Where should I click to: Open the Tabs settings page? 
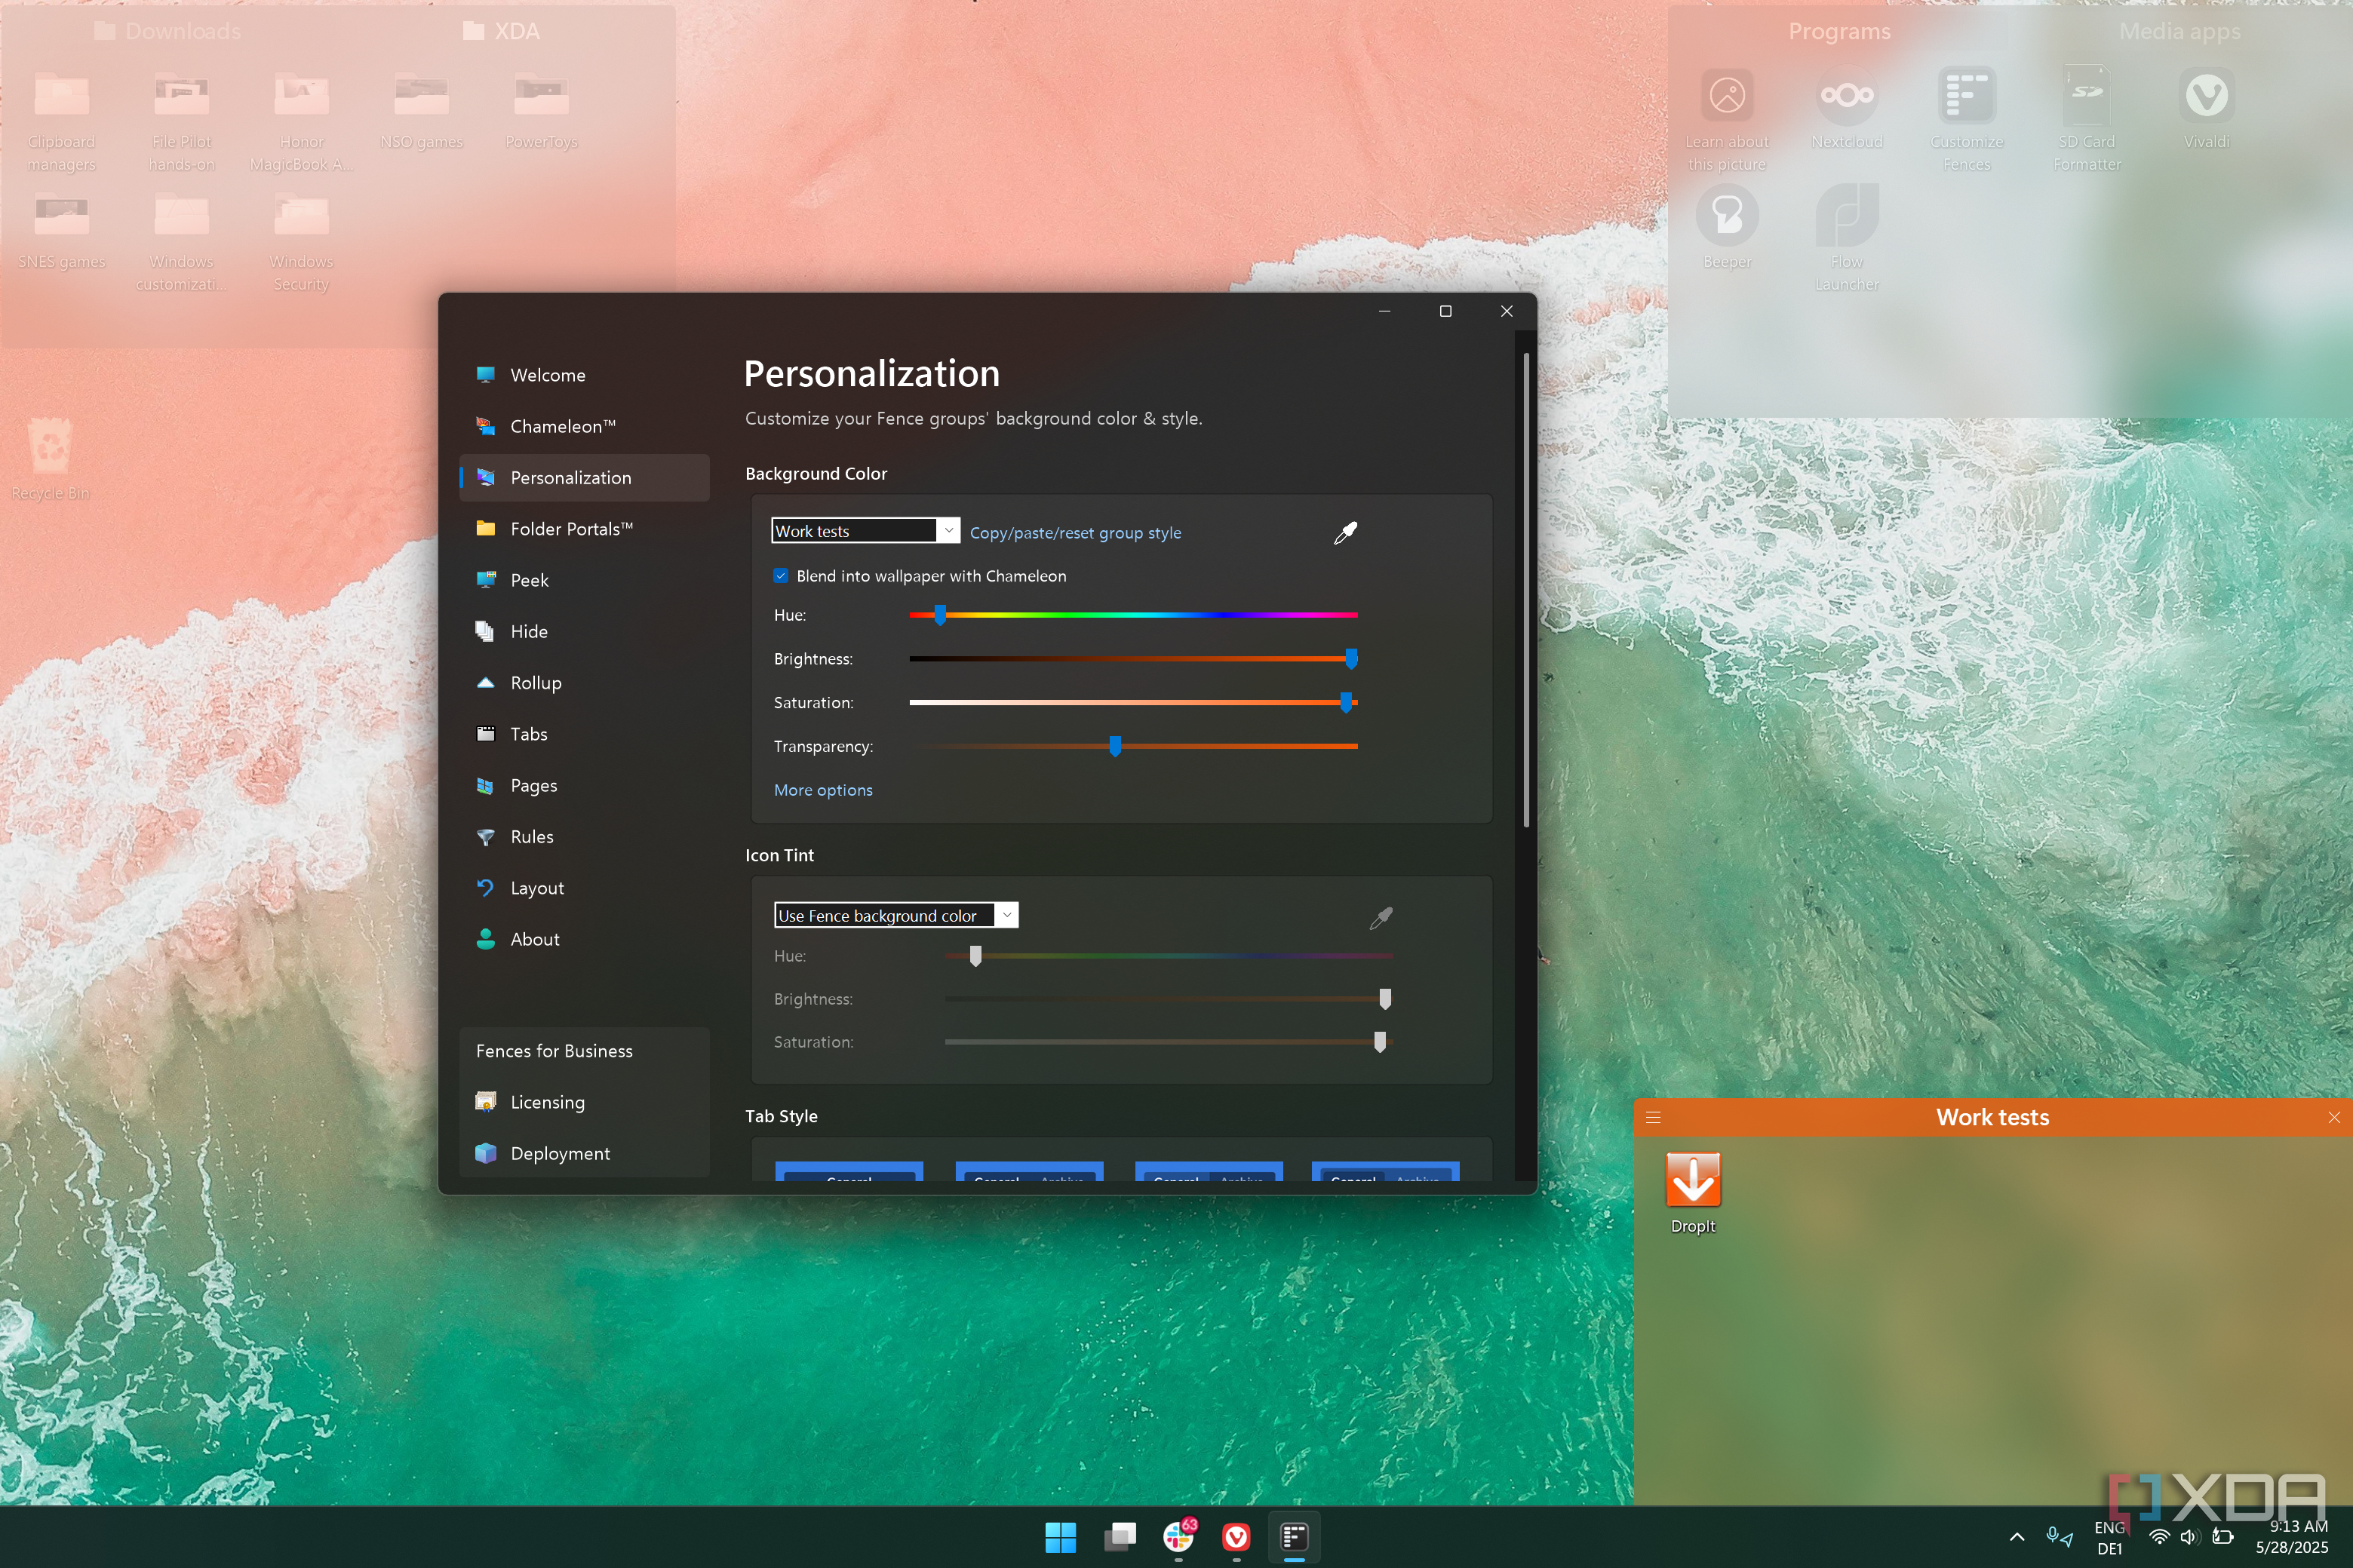click(x=584, y=734)
